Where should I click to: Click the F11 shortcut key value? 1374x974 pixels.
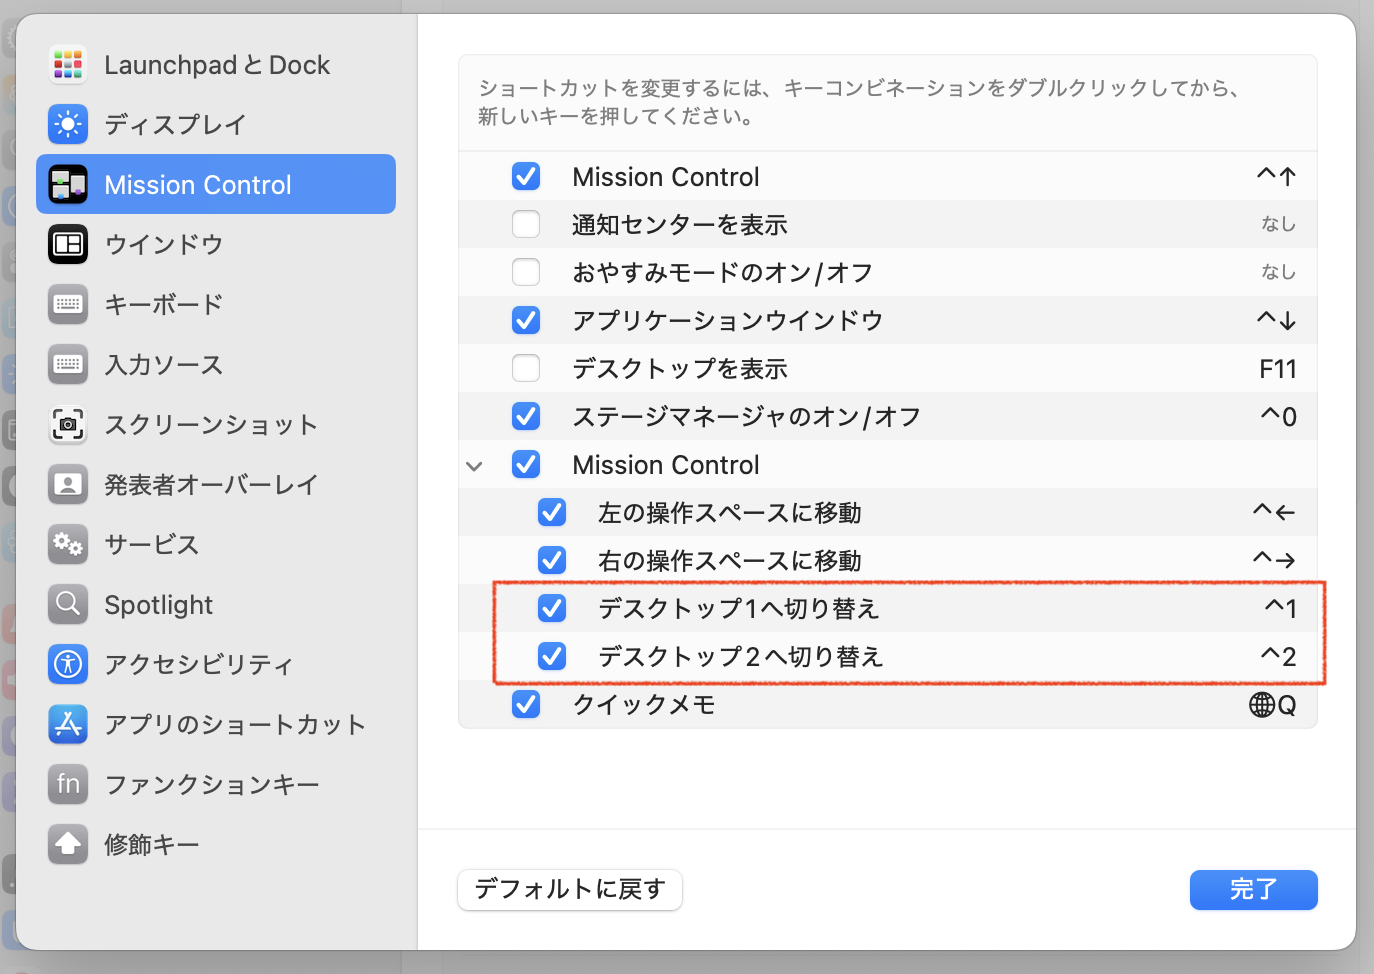[1277, 369]
